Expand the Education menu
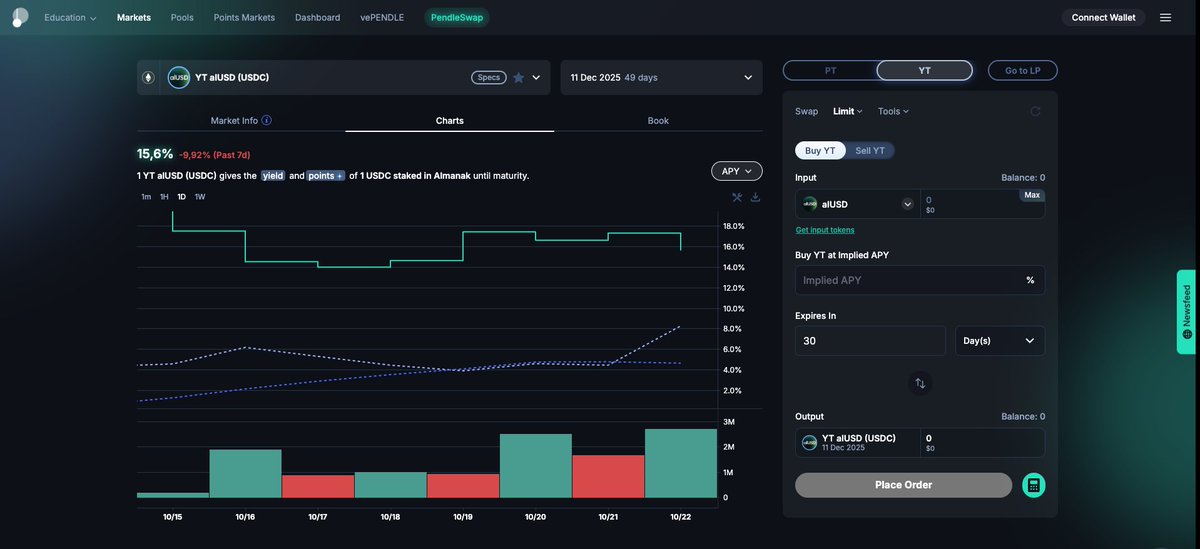This screenshot has width=1200, height=549. [x=70, y=17]
